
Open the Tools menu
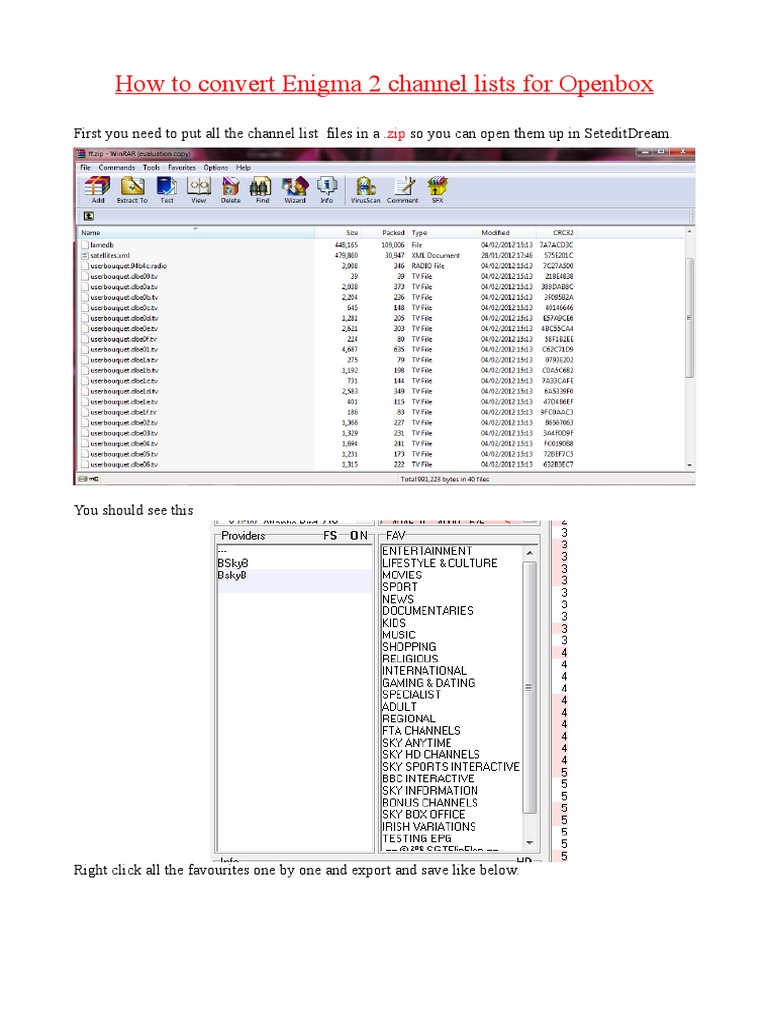(x=152, y=168)
